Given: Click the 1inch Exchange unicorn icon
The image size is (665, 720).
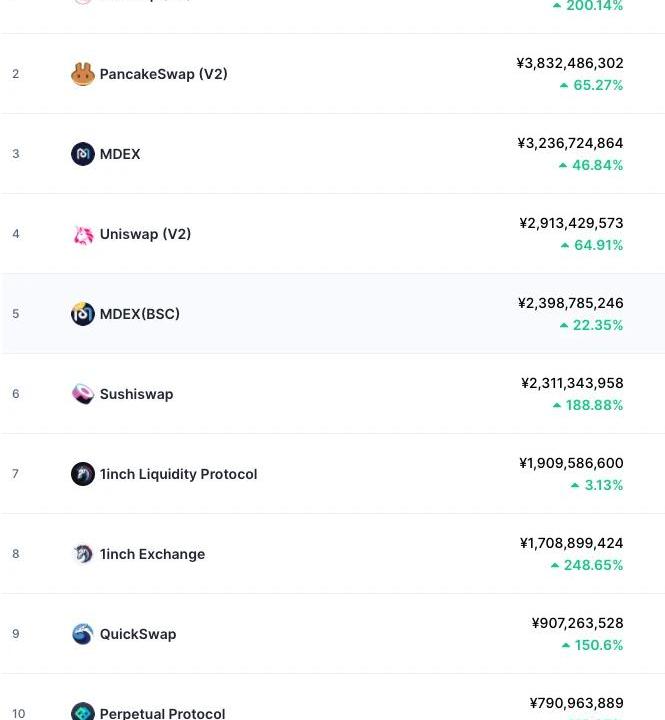Looking at the screenshot, I should (83, 554).
